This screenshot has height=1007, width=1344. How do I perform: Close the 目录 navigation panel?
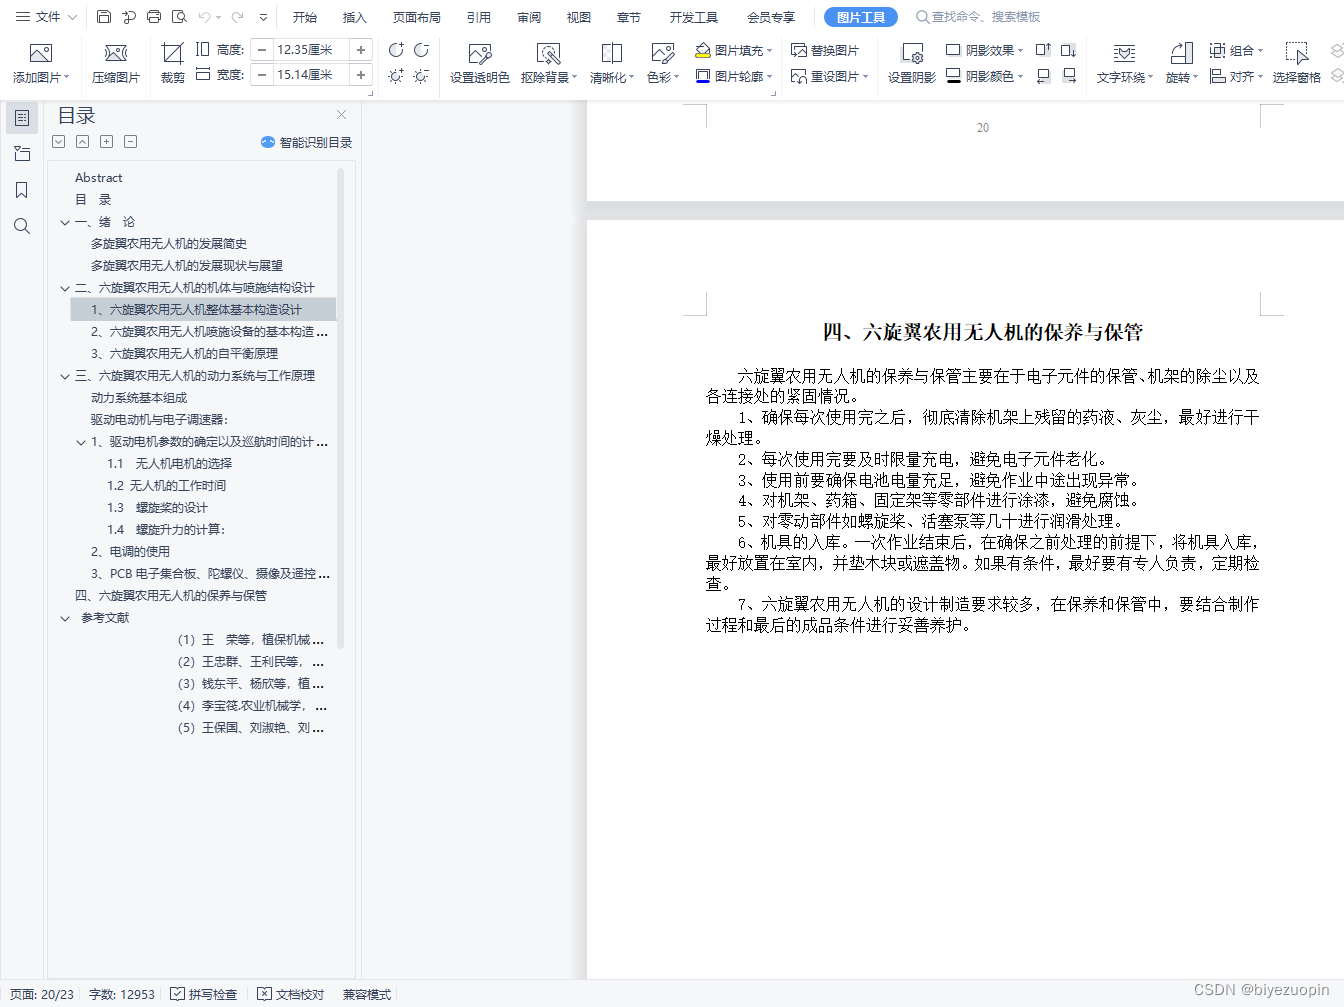click(341, 115)
